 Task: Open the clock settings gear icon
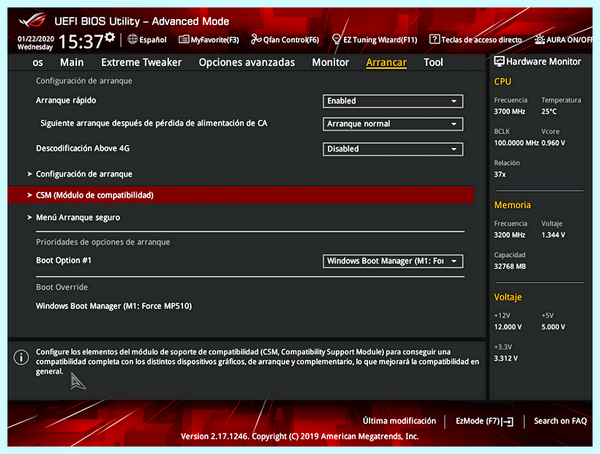click(x=110, y=37)
